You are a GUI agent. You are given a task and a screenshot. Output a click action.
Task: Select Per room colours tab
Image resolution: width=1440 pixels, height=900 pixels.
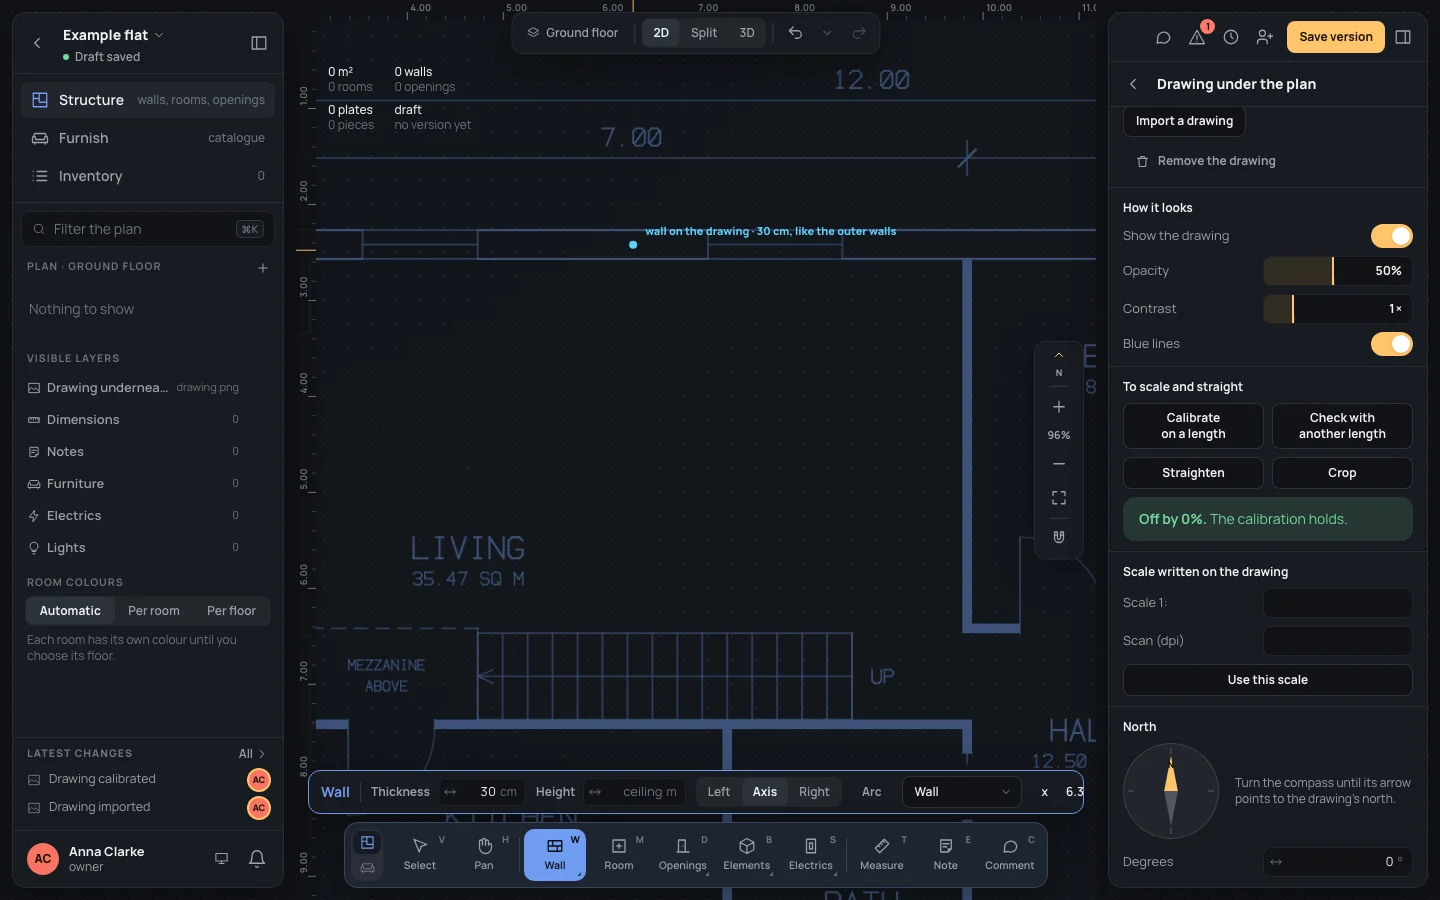pos(154,611)
